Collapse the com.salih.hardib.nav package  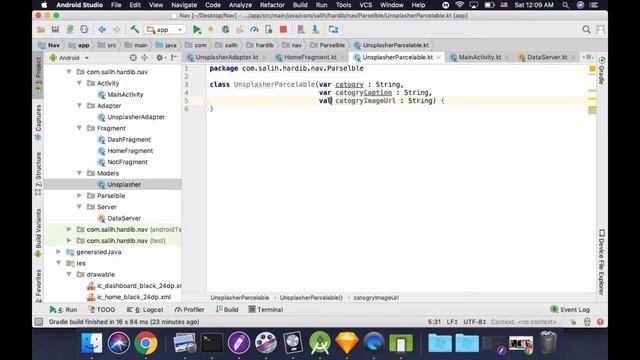pyautogui.click(x=69, y=72)
